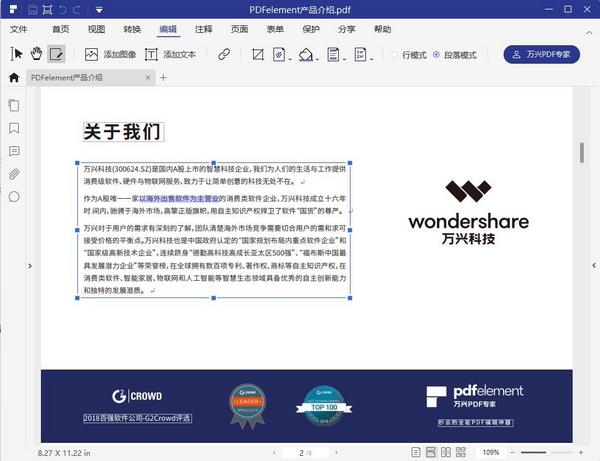Screen dimensions: 600x461
Task: Click the page number input field
Action: pos(305,453)
